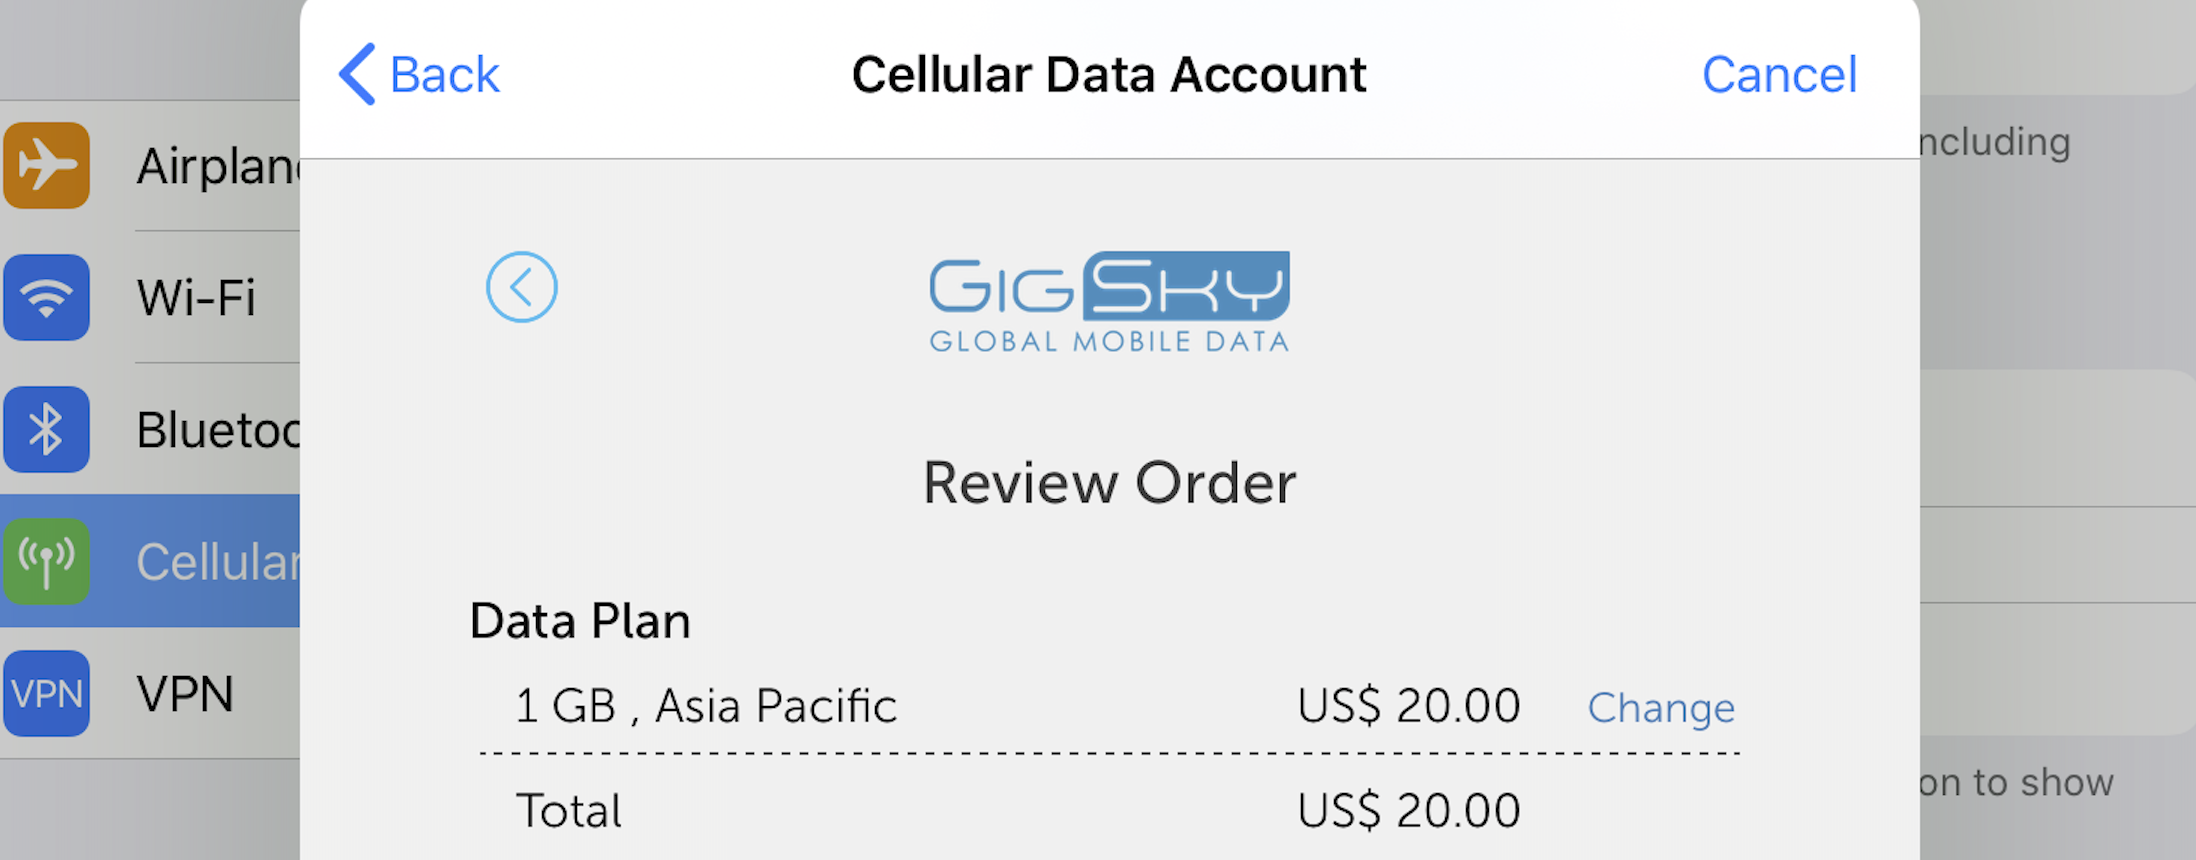
Task: Click the Review Order heading
Action: [x=1109, y=483]
